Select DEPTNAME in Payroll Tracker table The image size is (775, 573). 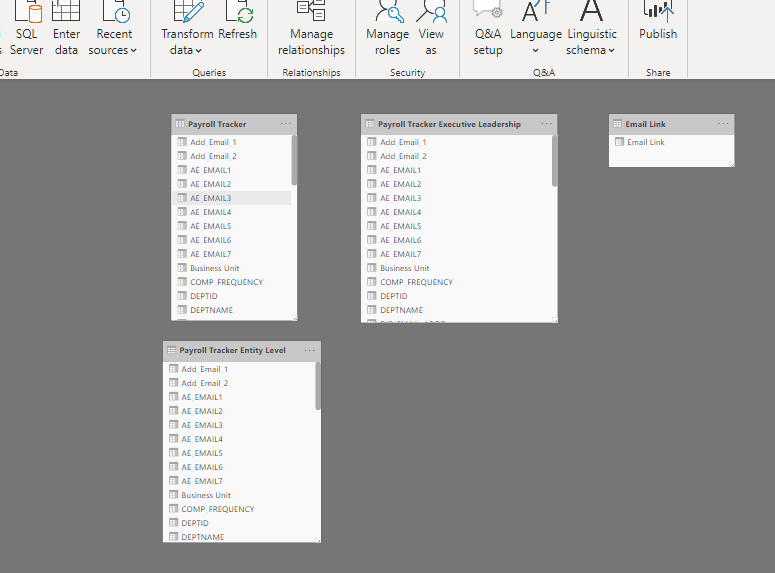(x=231, y=310)
